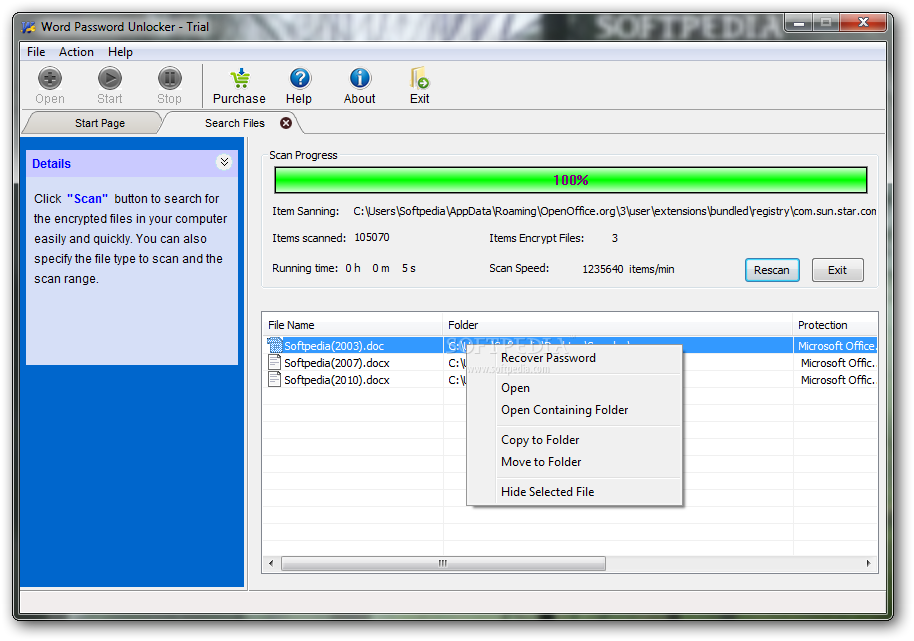Click the Softpedia(2003).doc file icon
914x641 pixels.
[x=275, y=345]
